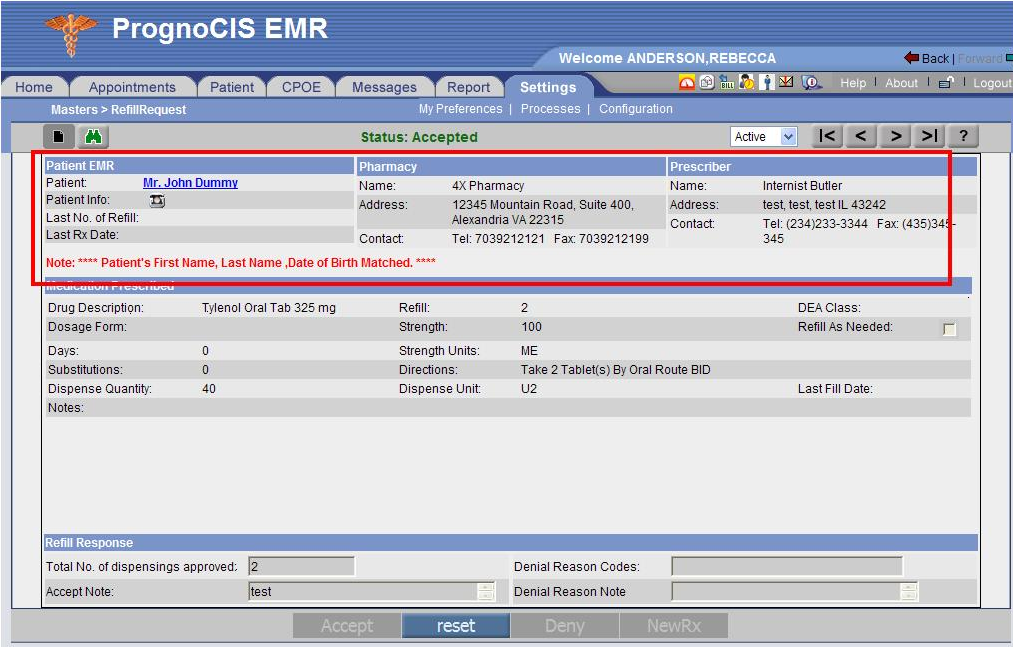The height and width of the screenshot is (647, 1013).
Task: Click the Status: Accepted label
Action: point(419,137)
